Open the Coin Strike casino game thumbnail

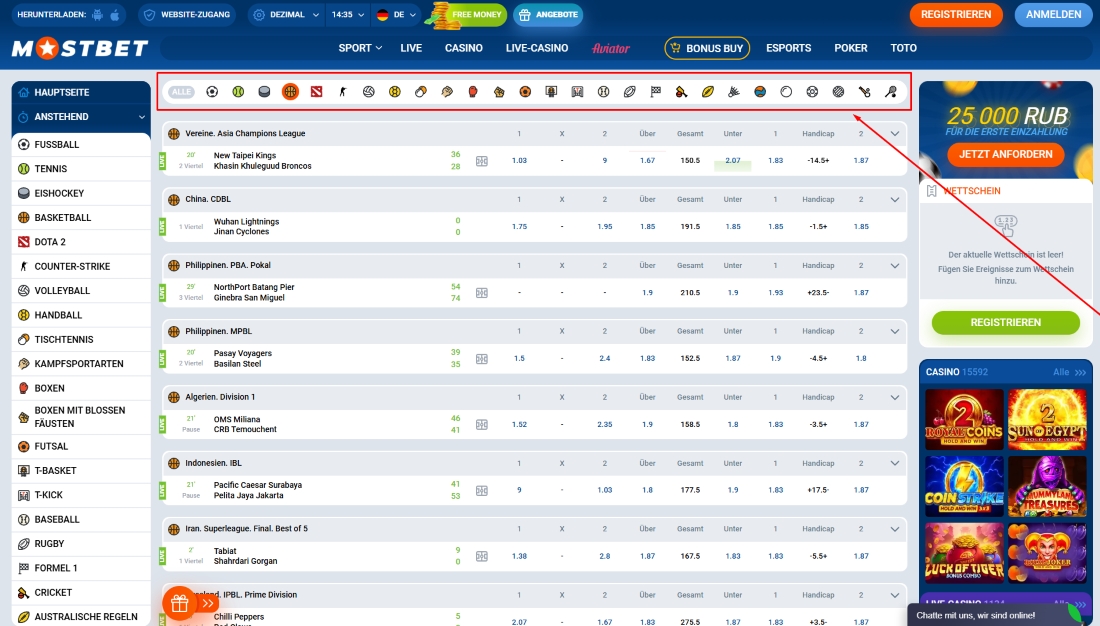click(x=964, y=486)
